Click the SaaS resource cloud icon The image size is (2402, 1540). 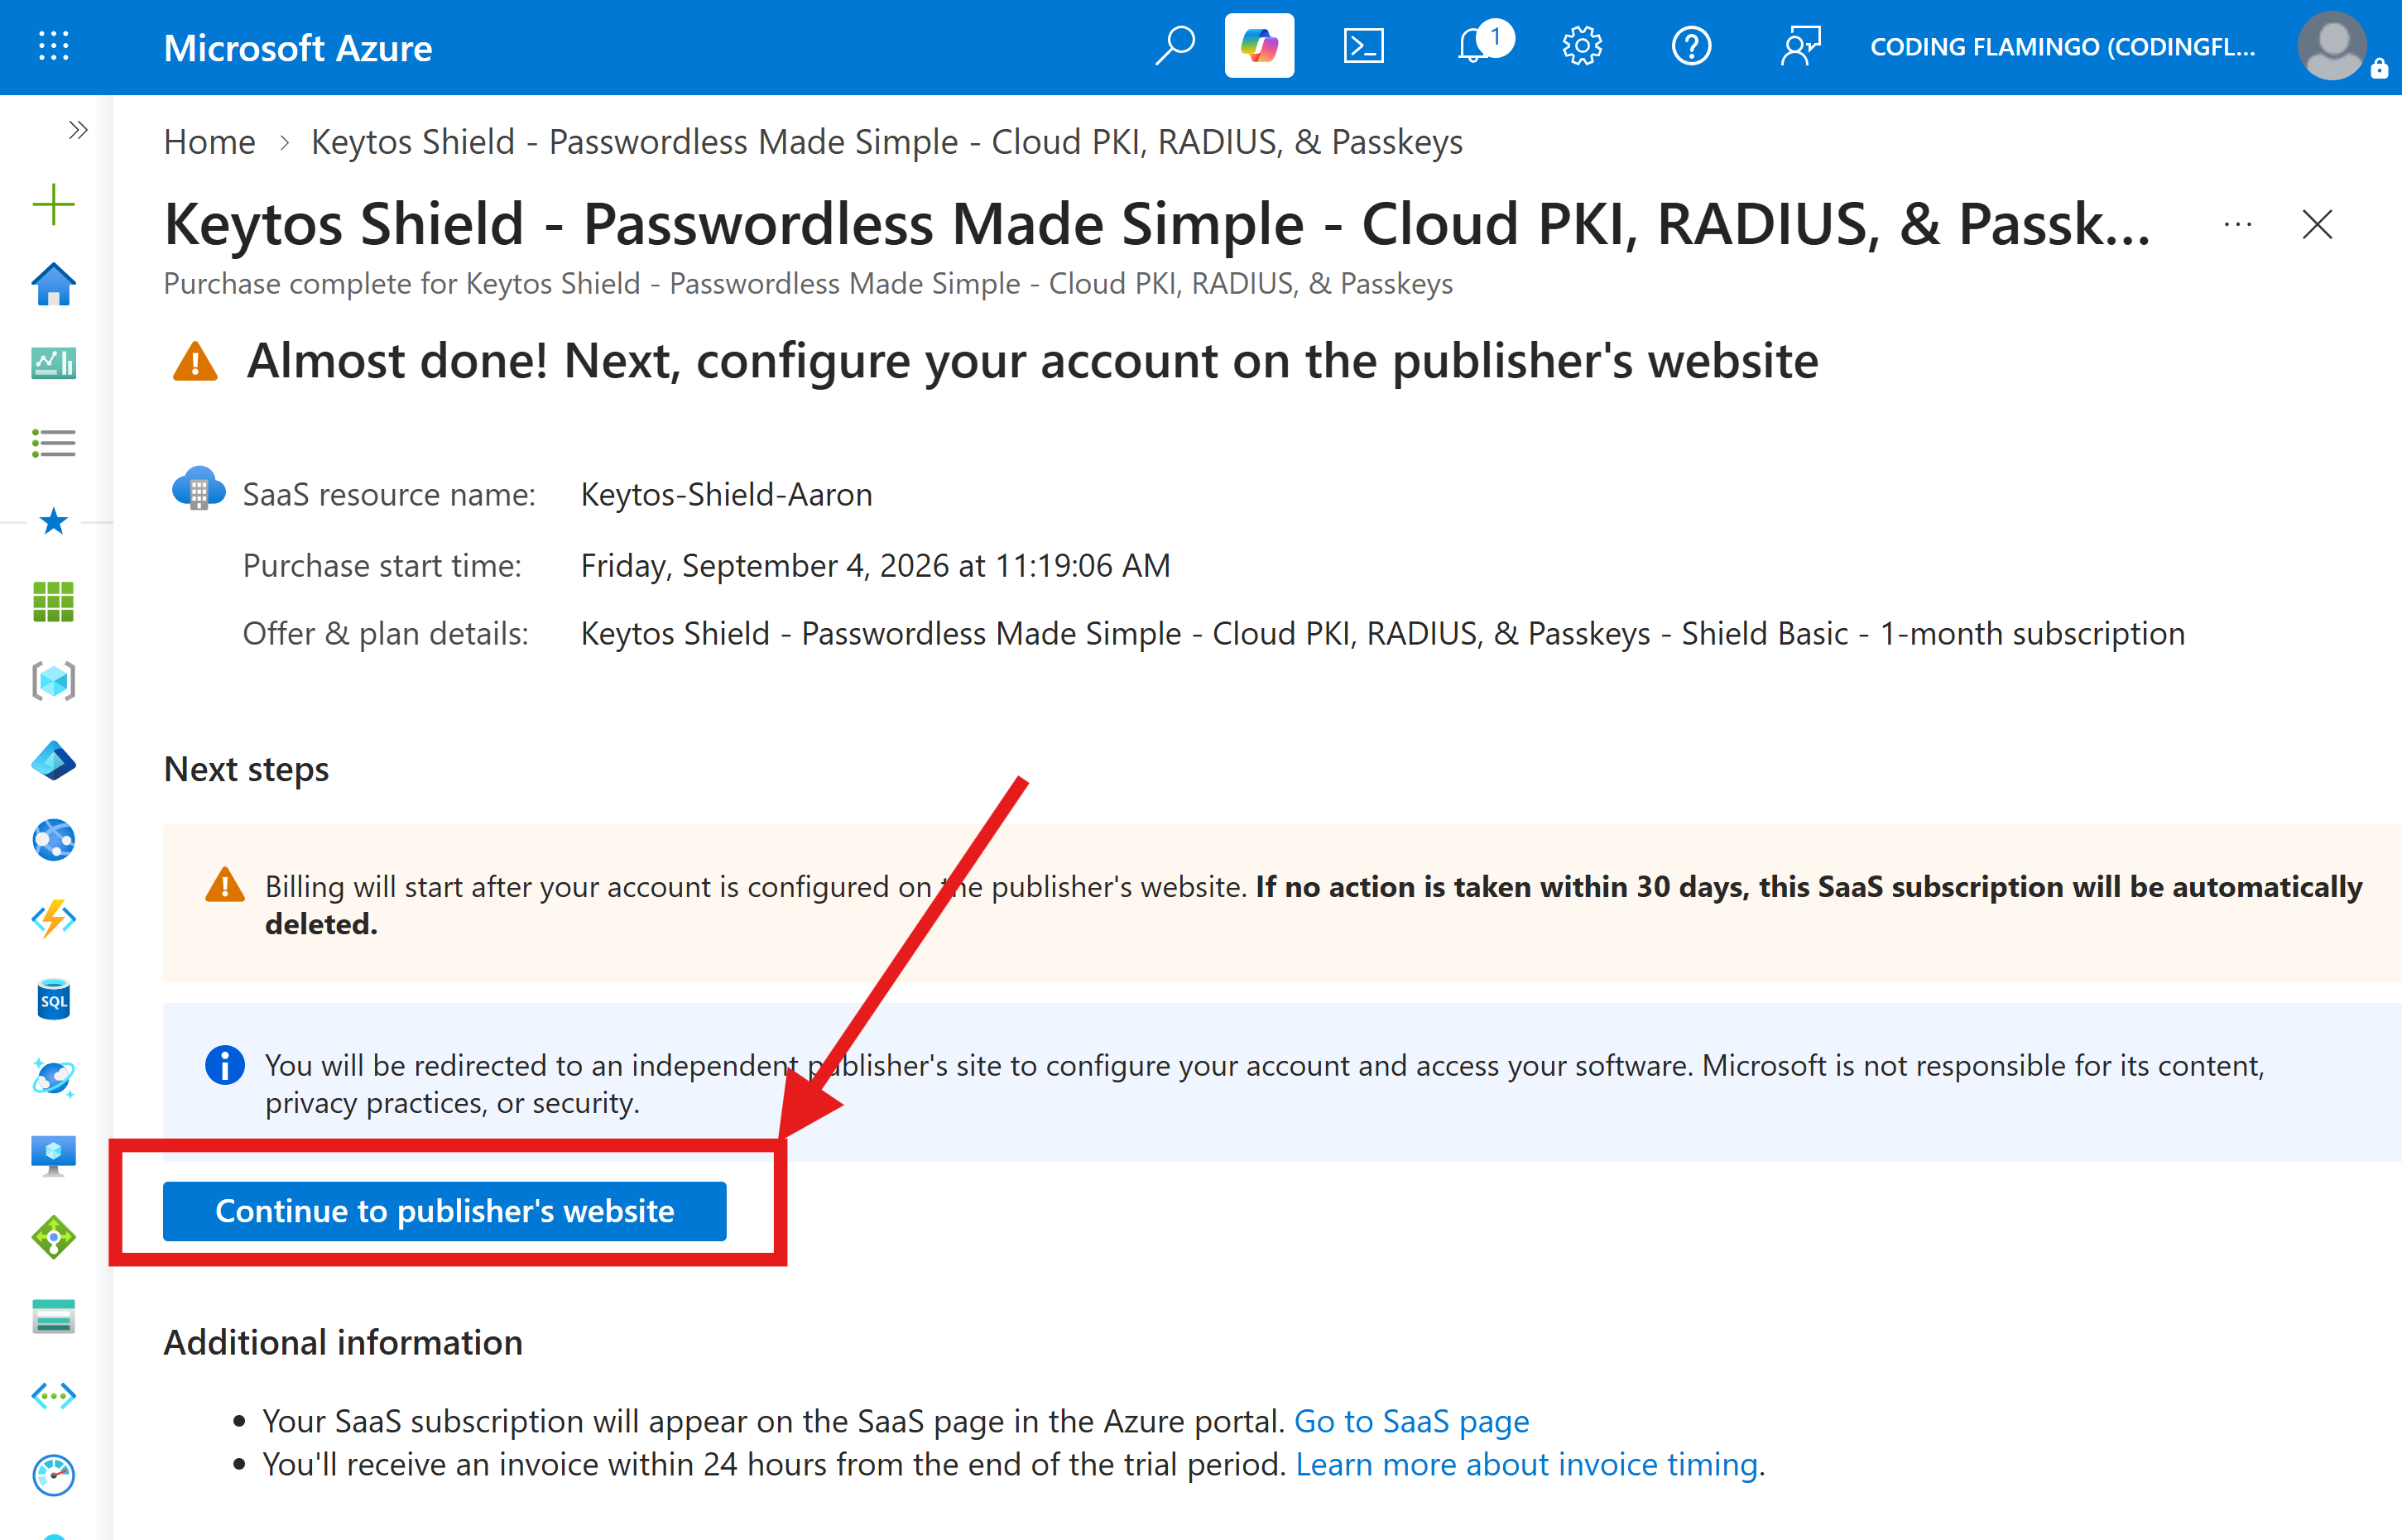pyautogui.click(x=198, y=488)
